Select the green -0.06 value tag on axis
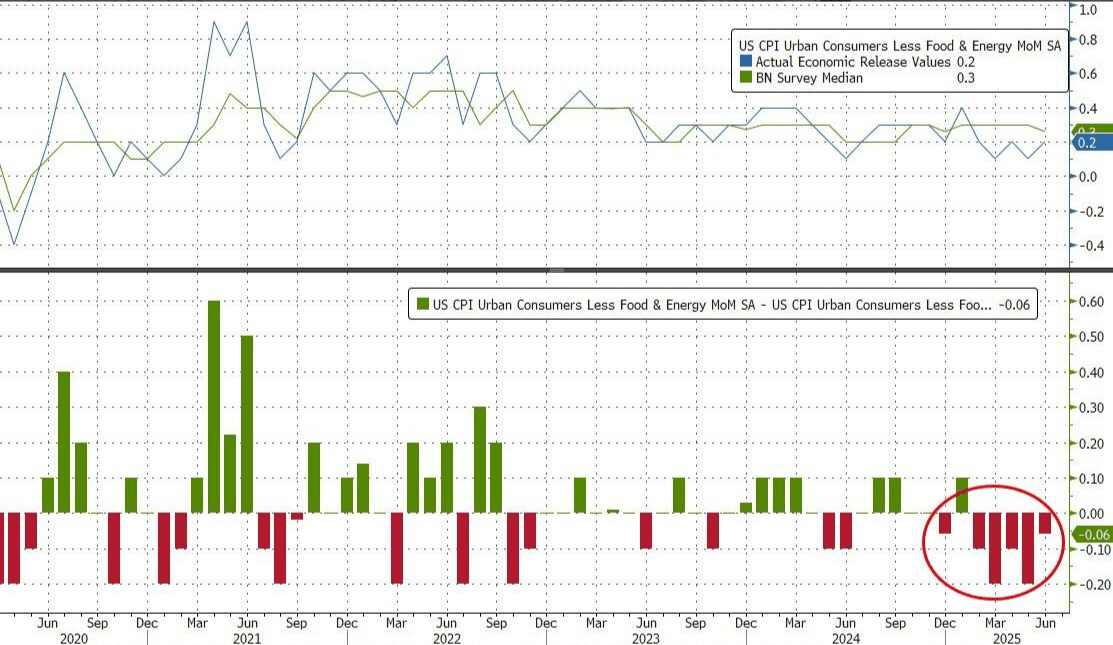The width and height of the screenshot is (1113, 645). click(x=1092, y=534)
